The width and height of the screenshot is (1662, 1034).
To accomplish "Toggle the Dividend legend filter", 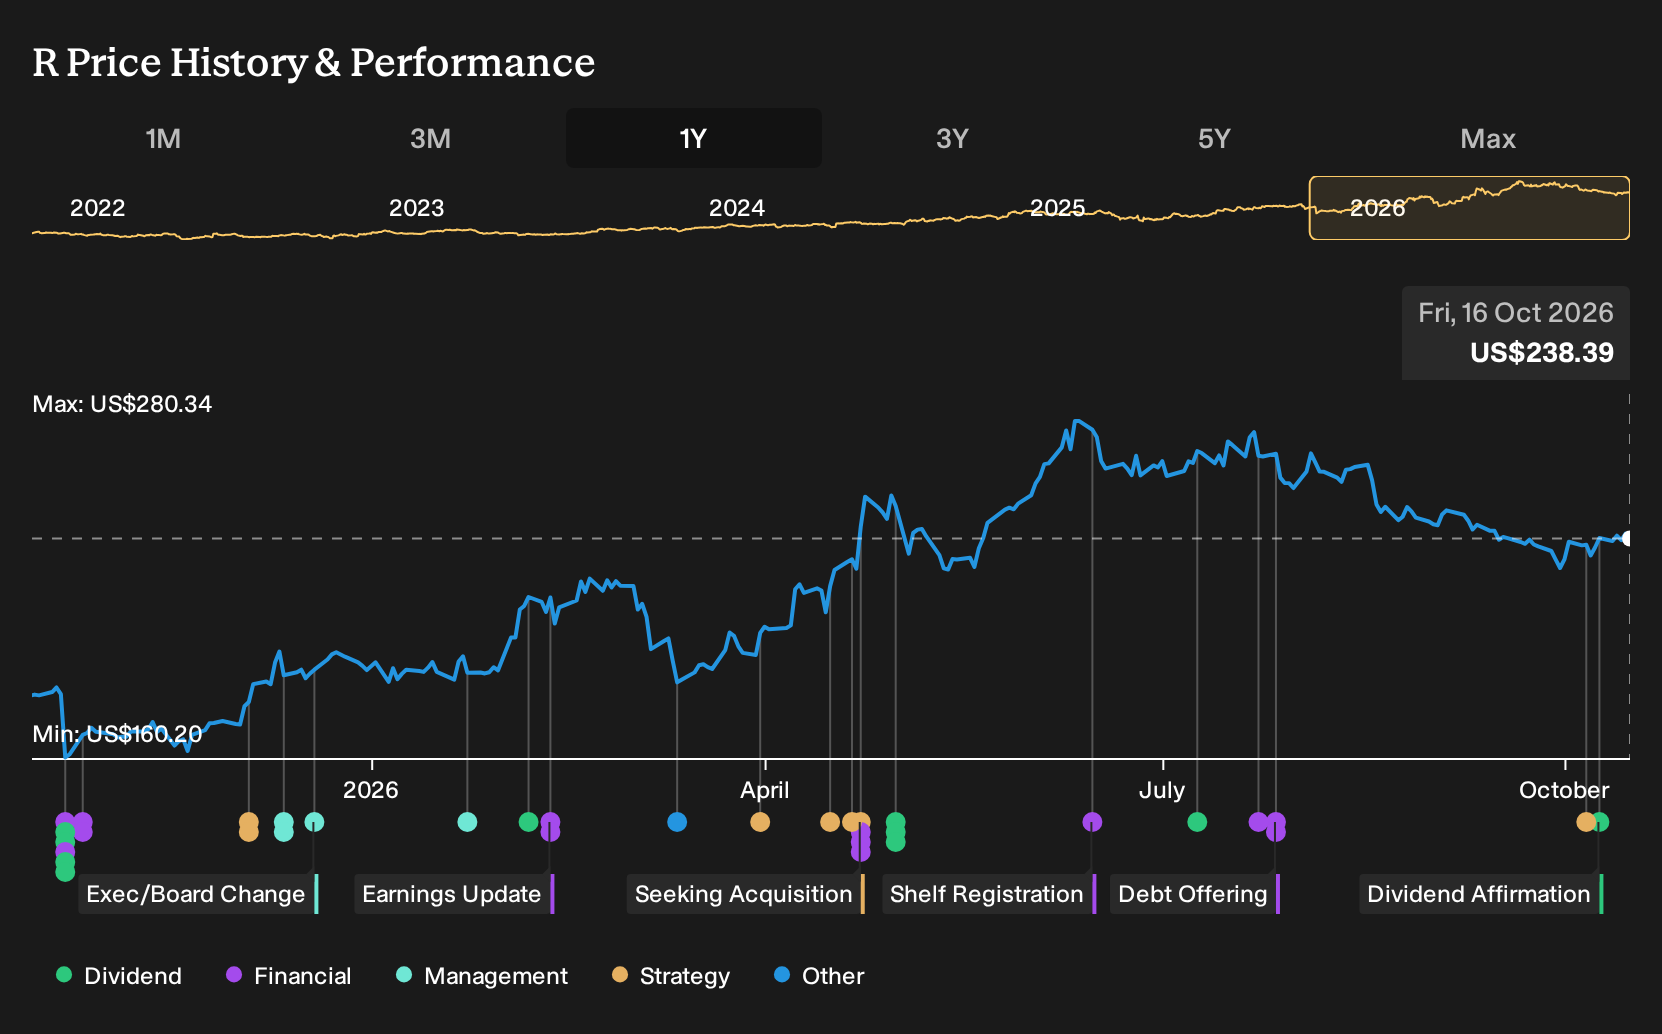I will coord(119,976).
